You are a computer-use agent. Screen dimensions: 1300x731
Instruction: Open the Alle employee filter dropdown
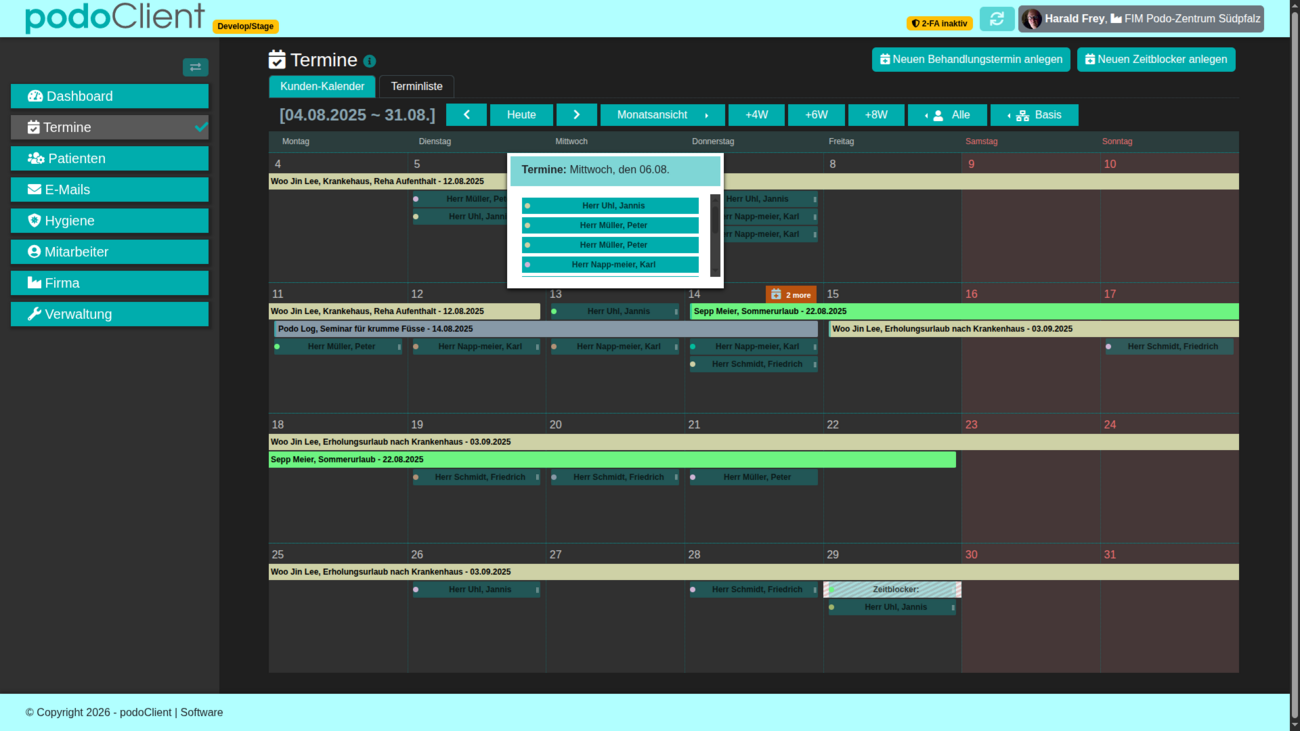(x=947, y=115)
